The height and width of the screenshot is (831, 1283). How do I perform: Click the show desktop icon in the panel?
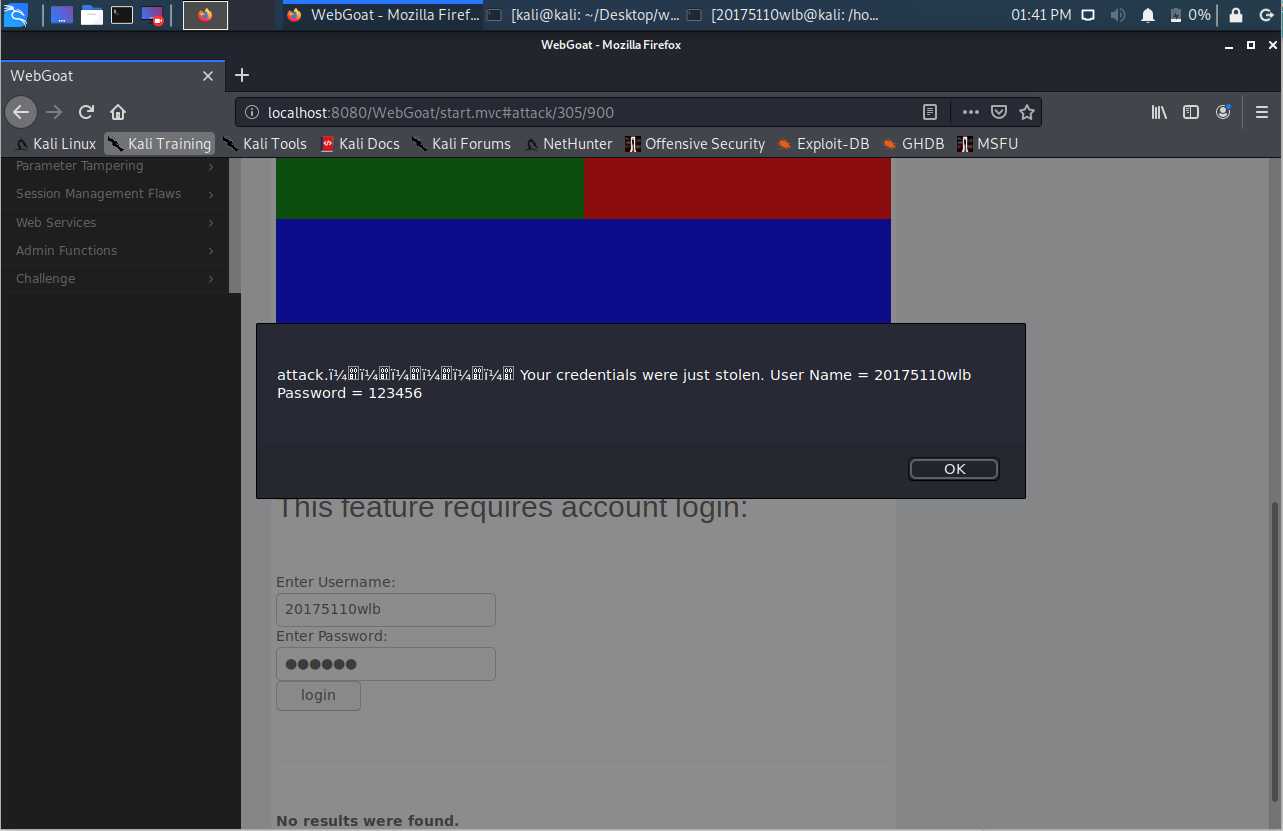click(62, 15)
